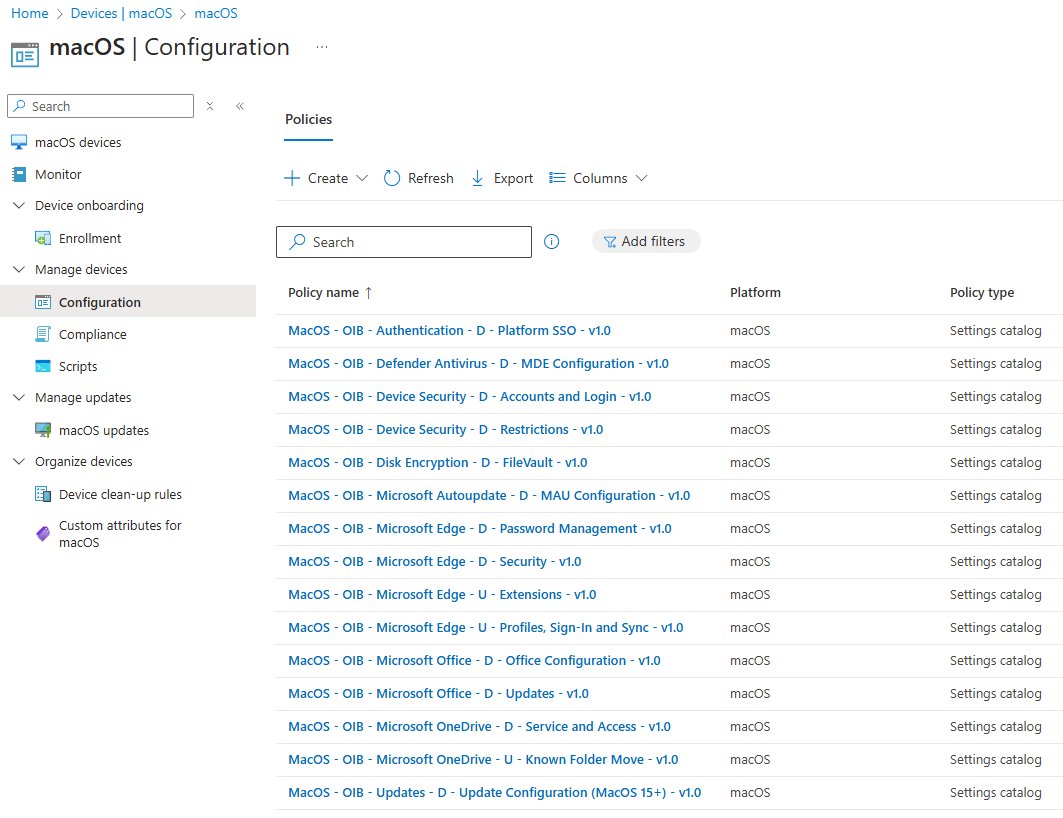Image resolution: width=1063 pixels, height=818 pixels.
Task: Click the Enrollment icon
Action: click(x=43, y=239)
